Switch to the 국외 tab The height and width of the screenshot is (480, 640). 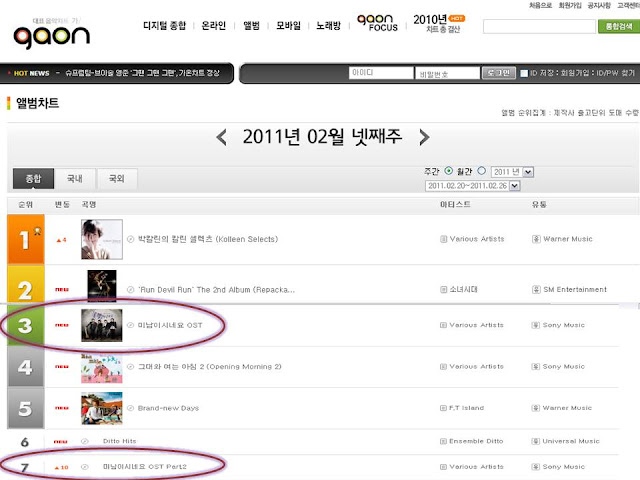pyautogui.click(x=117, y=178)
